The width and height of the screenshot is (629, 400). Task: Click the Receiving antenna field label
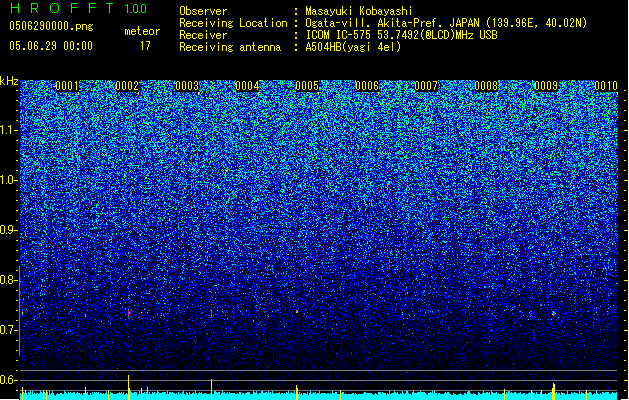tap(230, 47)
